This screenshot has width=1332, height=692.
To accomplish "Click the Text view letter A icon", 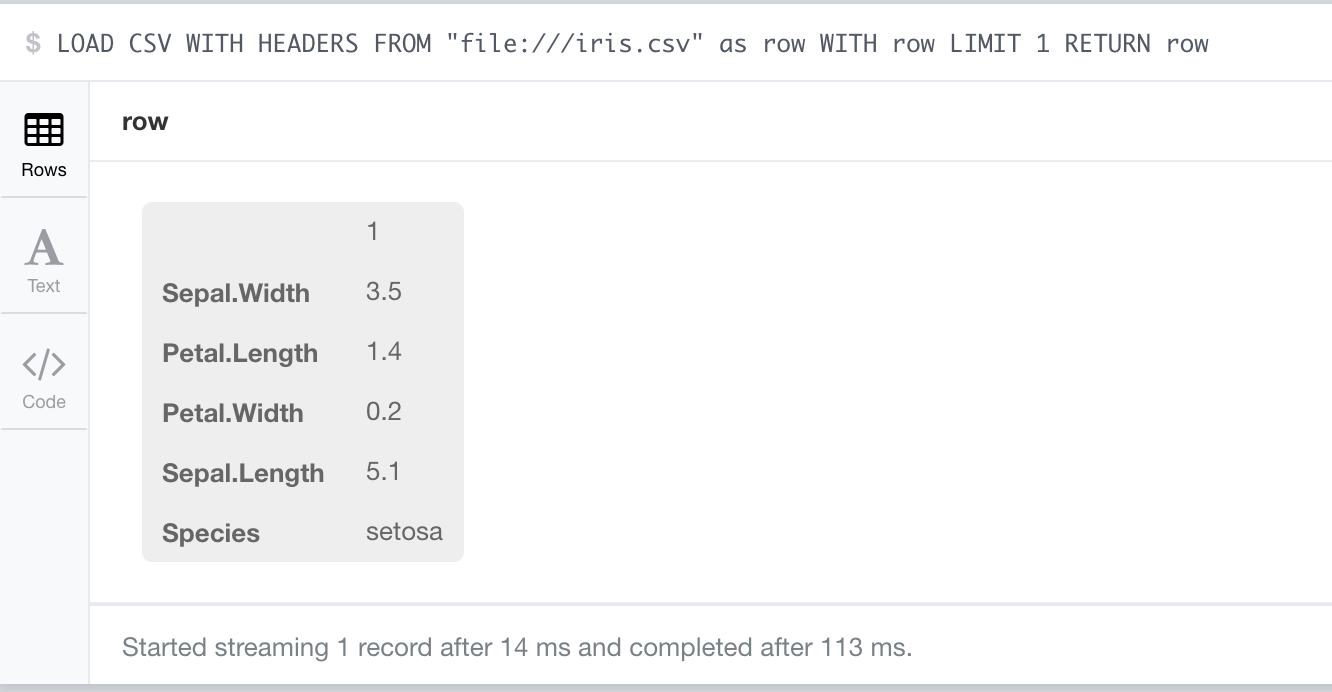I will pyautogui.click(x=44, y=247).
